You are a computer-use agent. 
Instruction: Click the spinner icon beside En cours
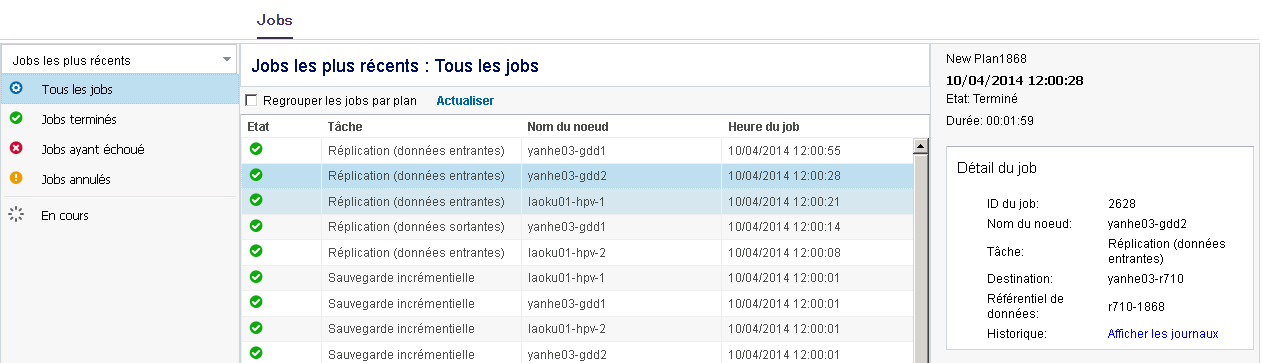point(16,214)
